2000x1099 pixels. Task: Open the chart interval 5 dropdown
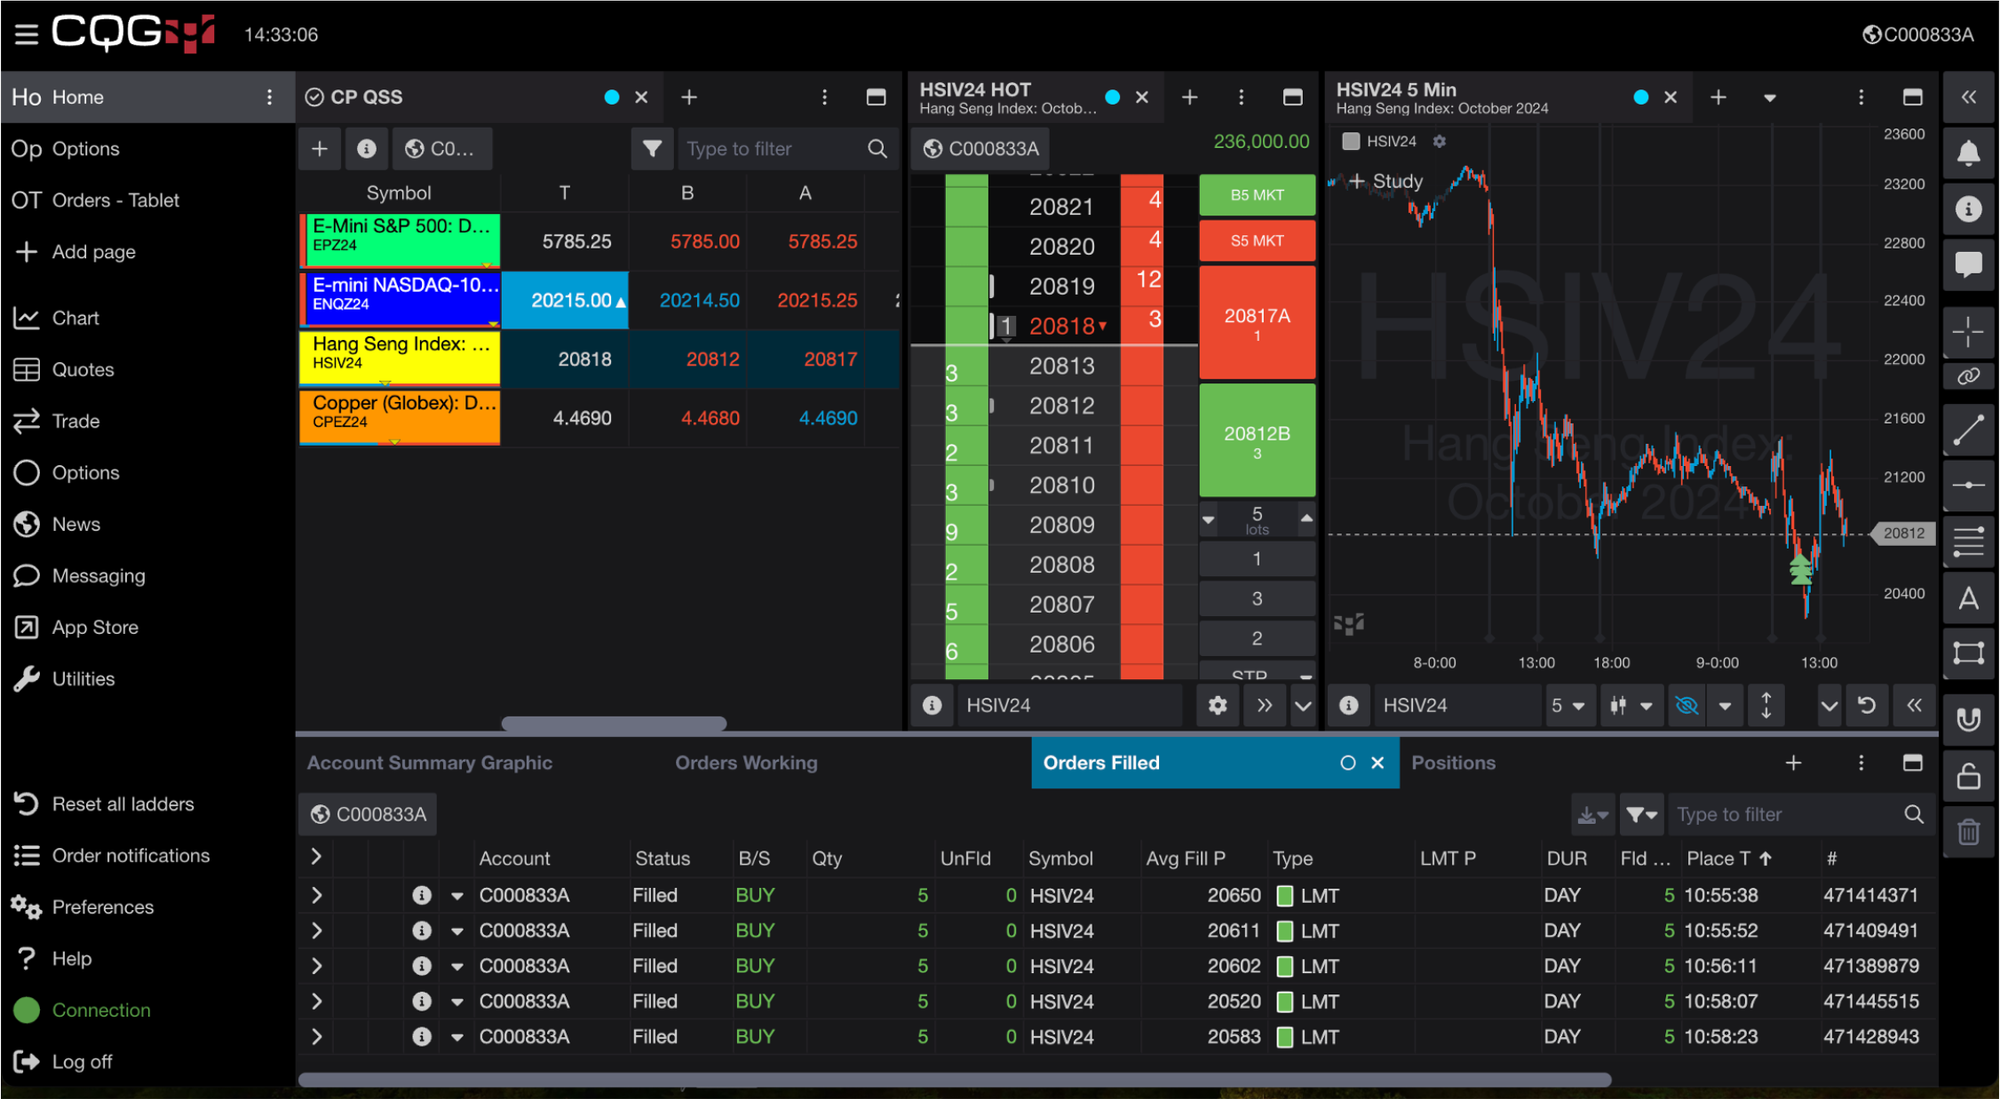pyautogui.click(x=1567, y=705)
